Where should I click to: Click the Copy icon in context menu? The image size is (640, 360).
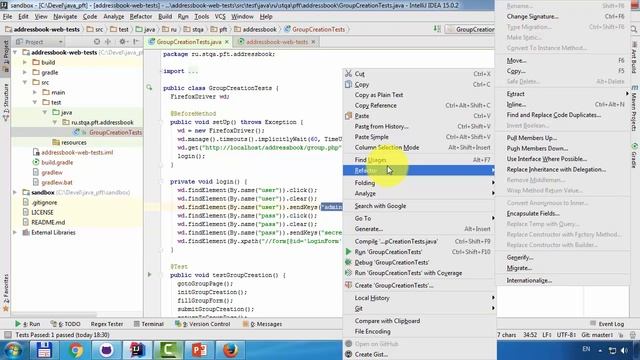tap(348, 84)
